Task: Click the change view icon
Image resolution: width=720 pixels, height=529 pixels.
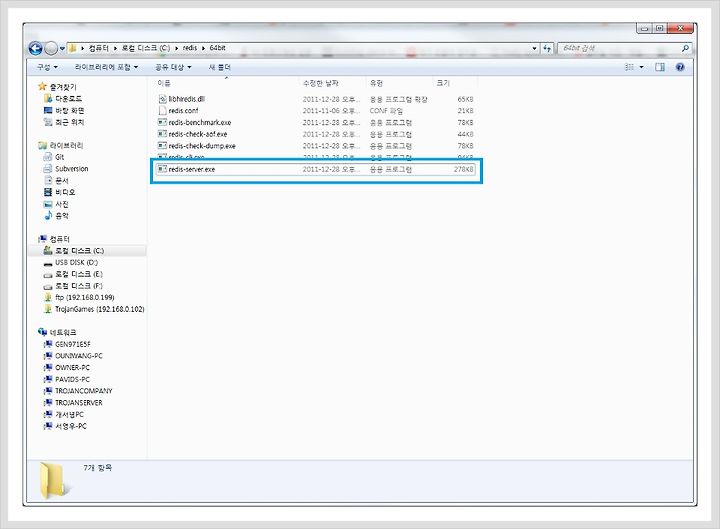Action: 629,67
